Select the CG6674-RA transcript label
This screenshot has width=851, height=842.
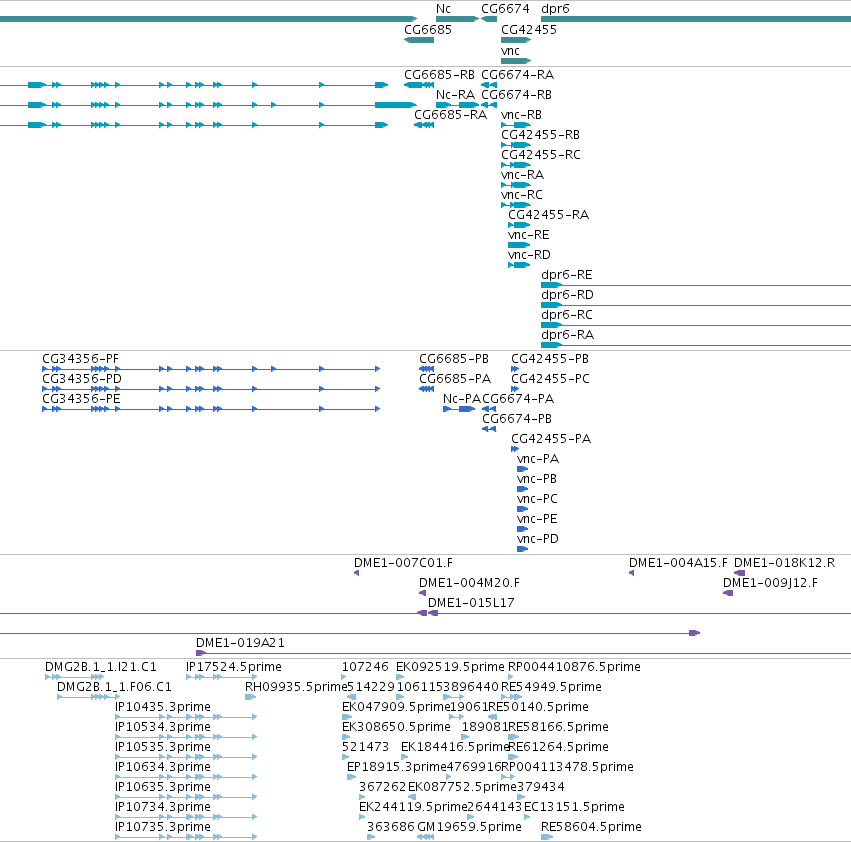(x=518, y=75)
